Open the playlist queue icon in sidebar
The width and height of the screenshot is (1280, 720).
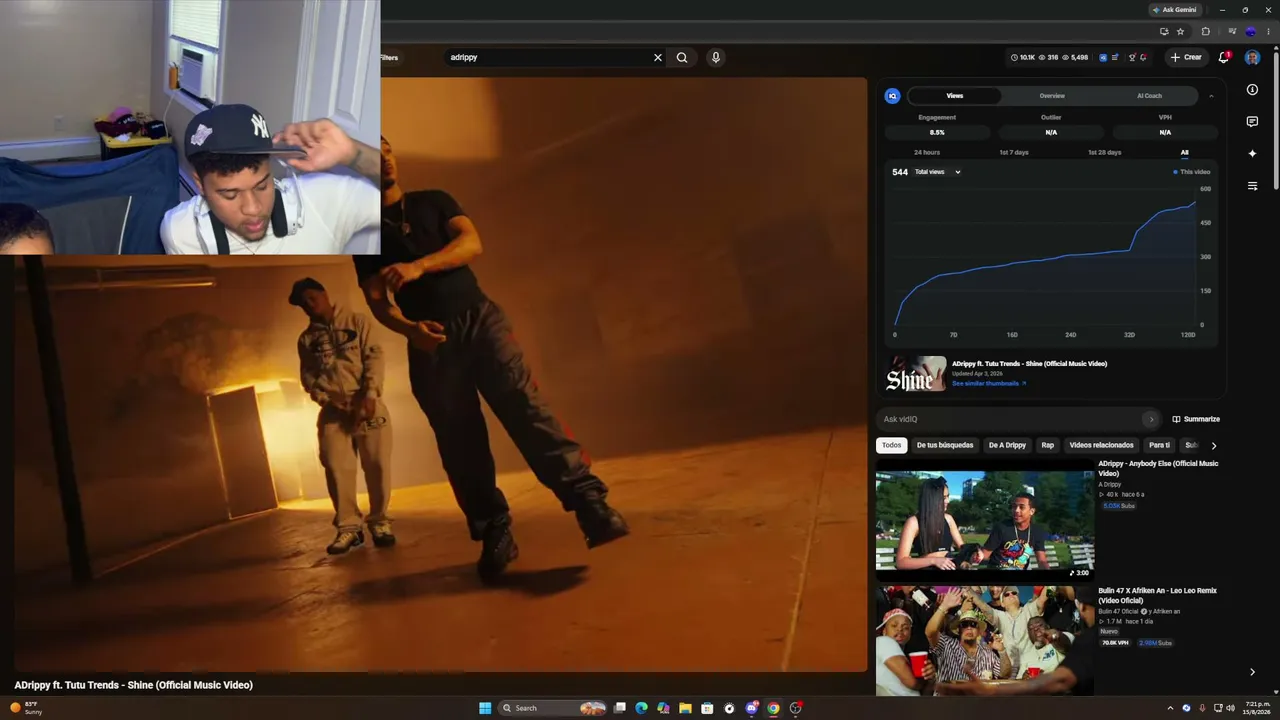(x=1252, y=186)
